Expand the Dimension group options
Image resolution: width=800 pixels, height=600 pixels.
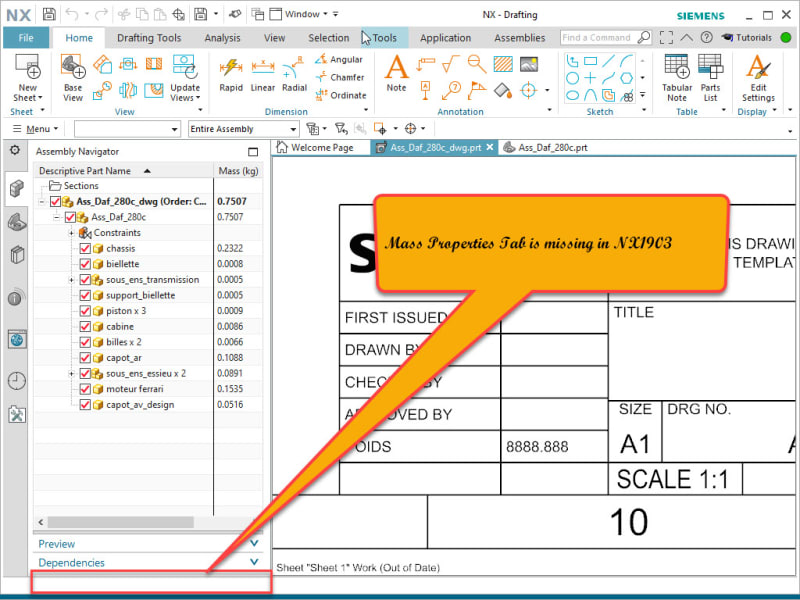[365, 110]
